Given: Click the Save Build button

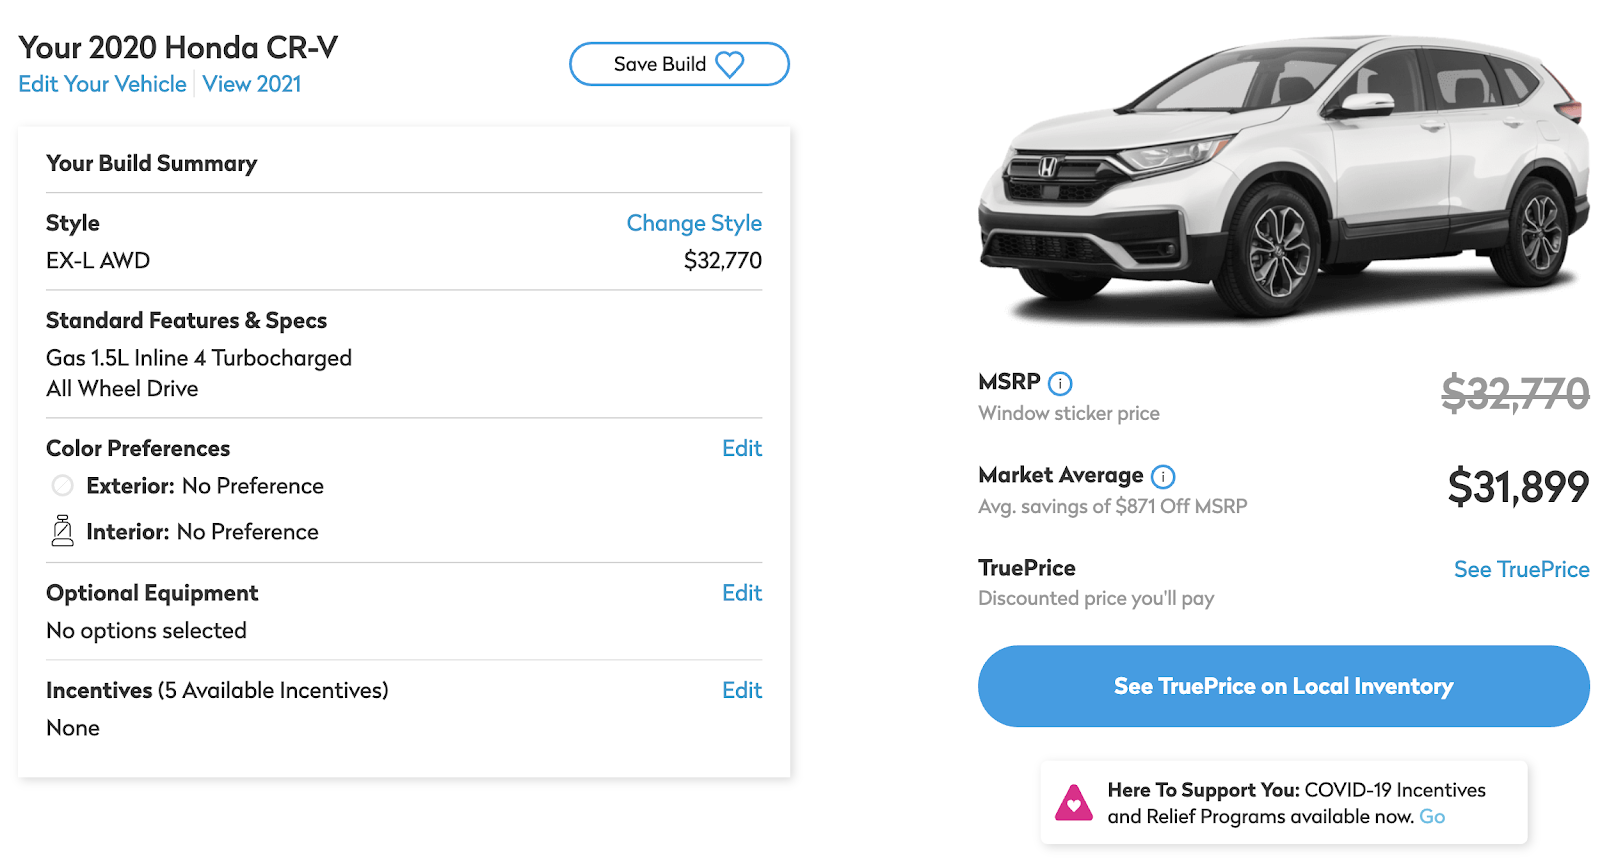Looking at the screenshot, I should click(x=679, y=63).
